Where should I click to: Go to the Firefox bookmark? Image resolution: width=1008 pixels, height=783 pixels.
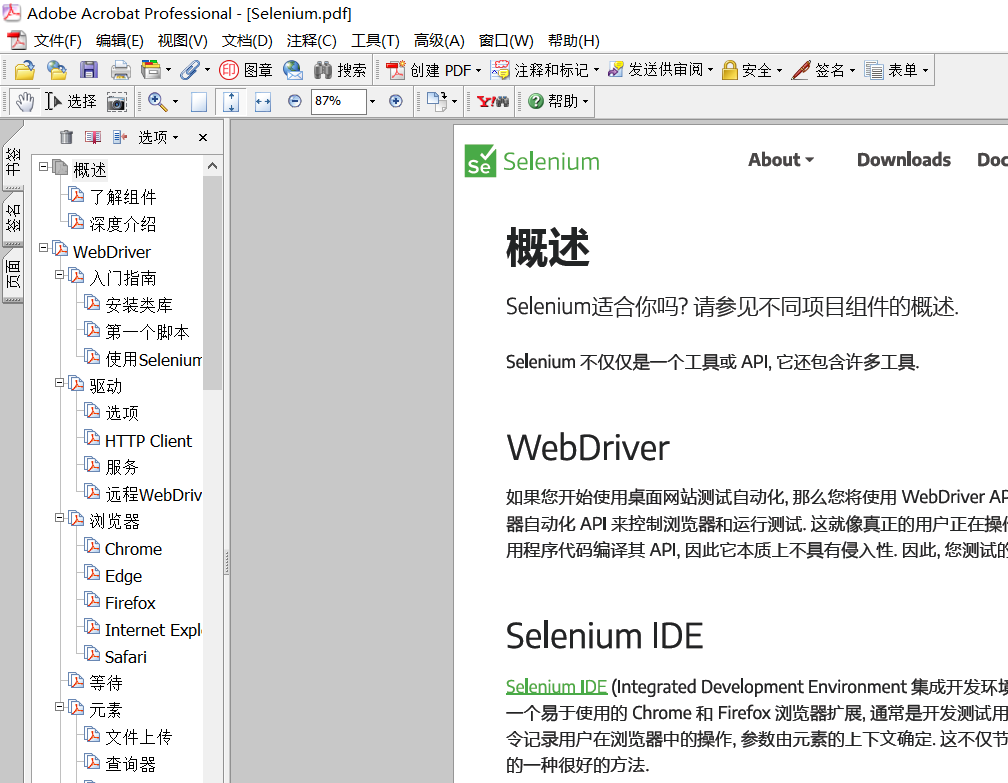coord(130,603)
